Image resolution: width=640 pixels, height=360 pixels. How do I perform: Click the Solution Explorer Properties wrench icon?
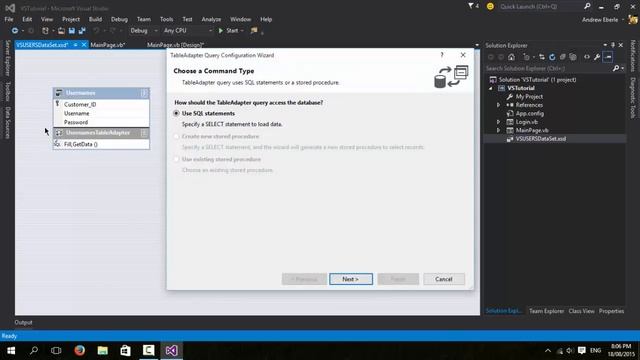(x=597, y=57)
